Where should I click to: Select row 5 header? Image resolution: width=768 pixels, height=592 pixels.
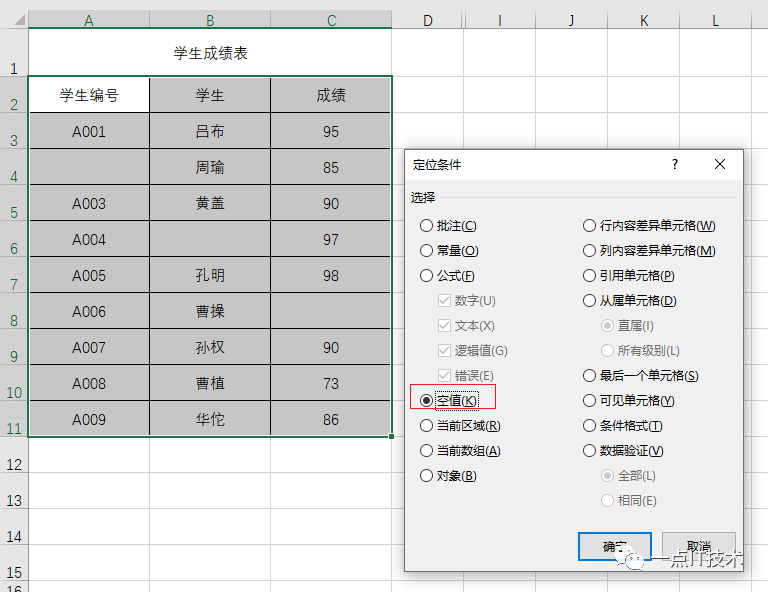click(x=14, y=203)
